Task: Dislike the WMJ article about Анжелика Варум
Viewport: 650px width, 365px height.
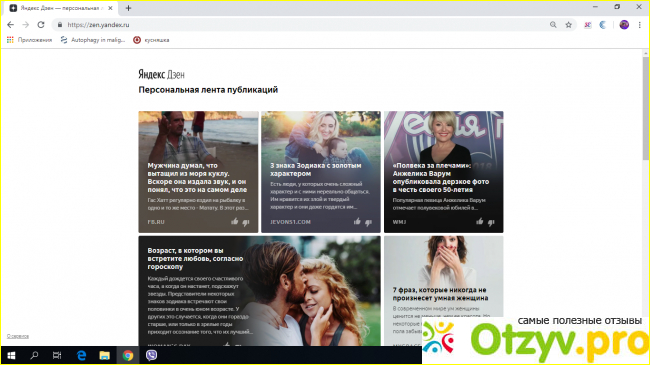Action: coord(491,222)
